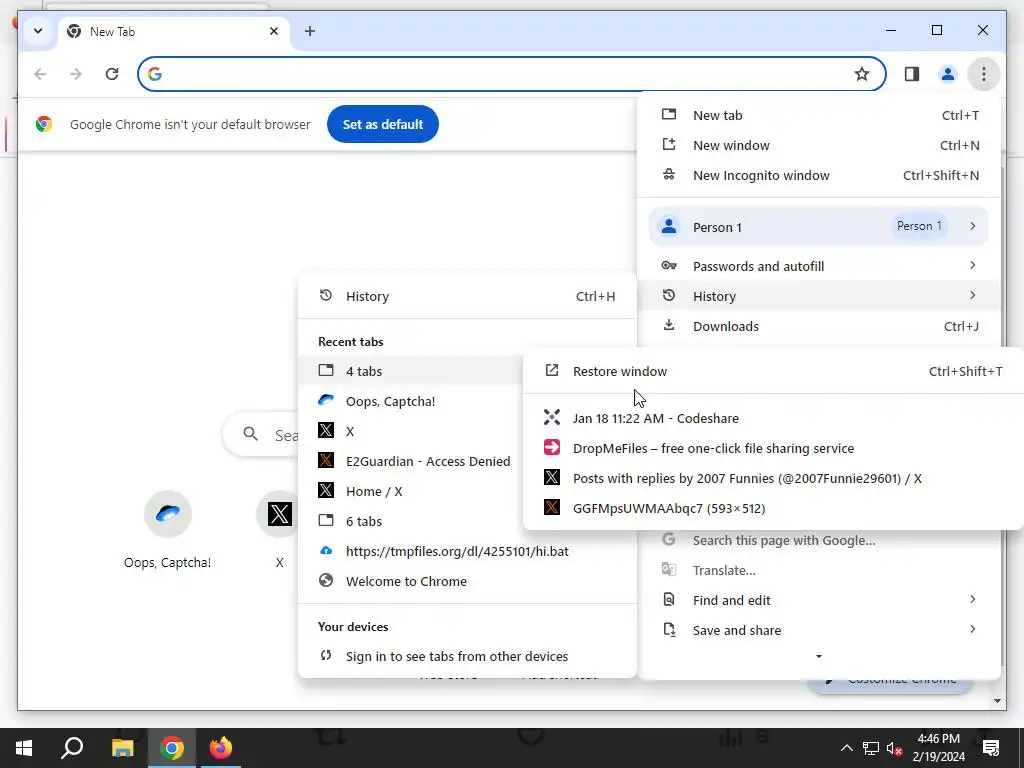
Task: Click the page scrollbar down arrow
Action: coord(997,701)
